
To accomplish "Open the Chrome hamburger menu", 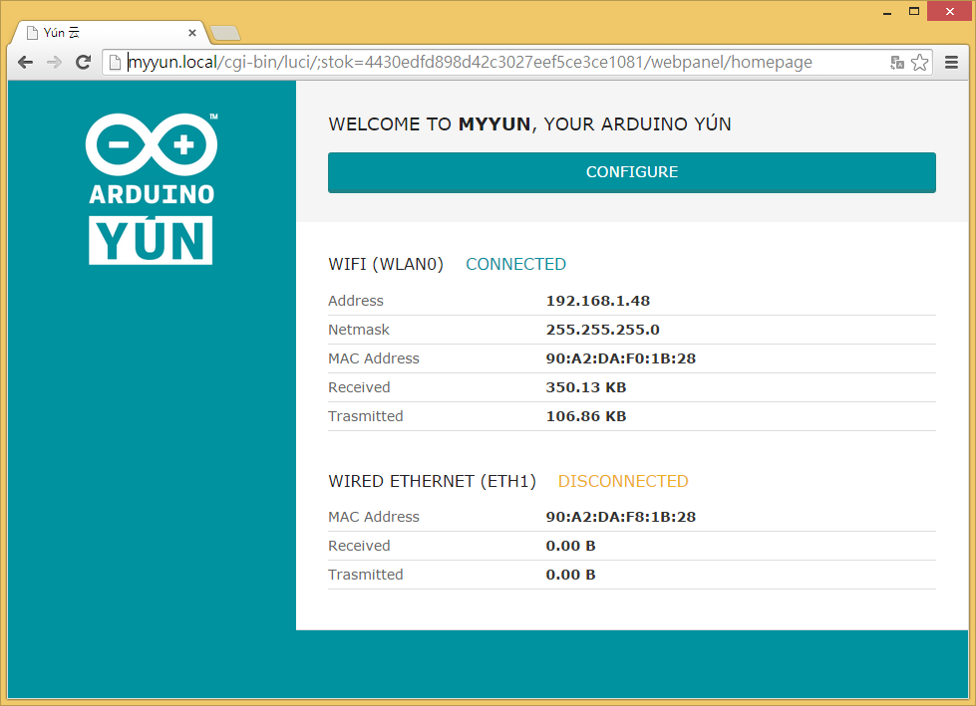I will tap(951, 62).
